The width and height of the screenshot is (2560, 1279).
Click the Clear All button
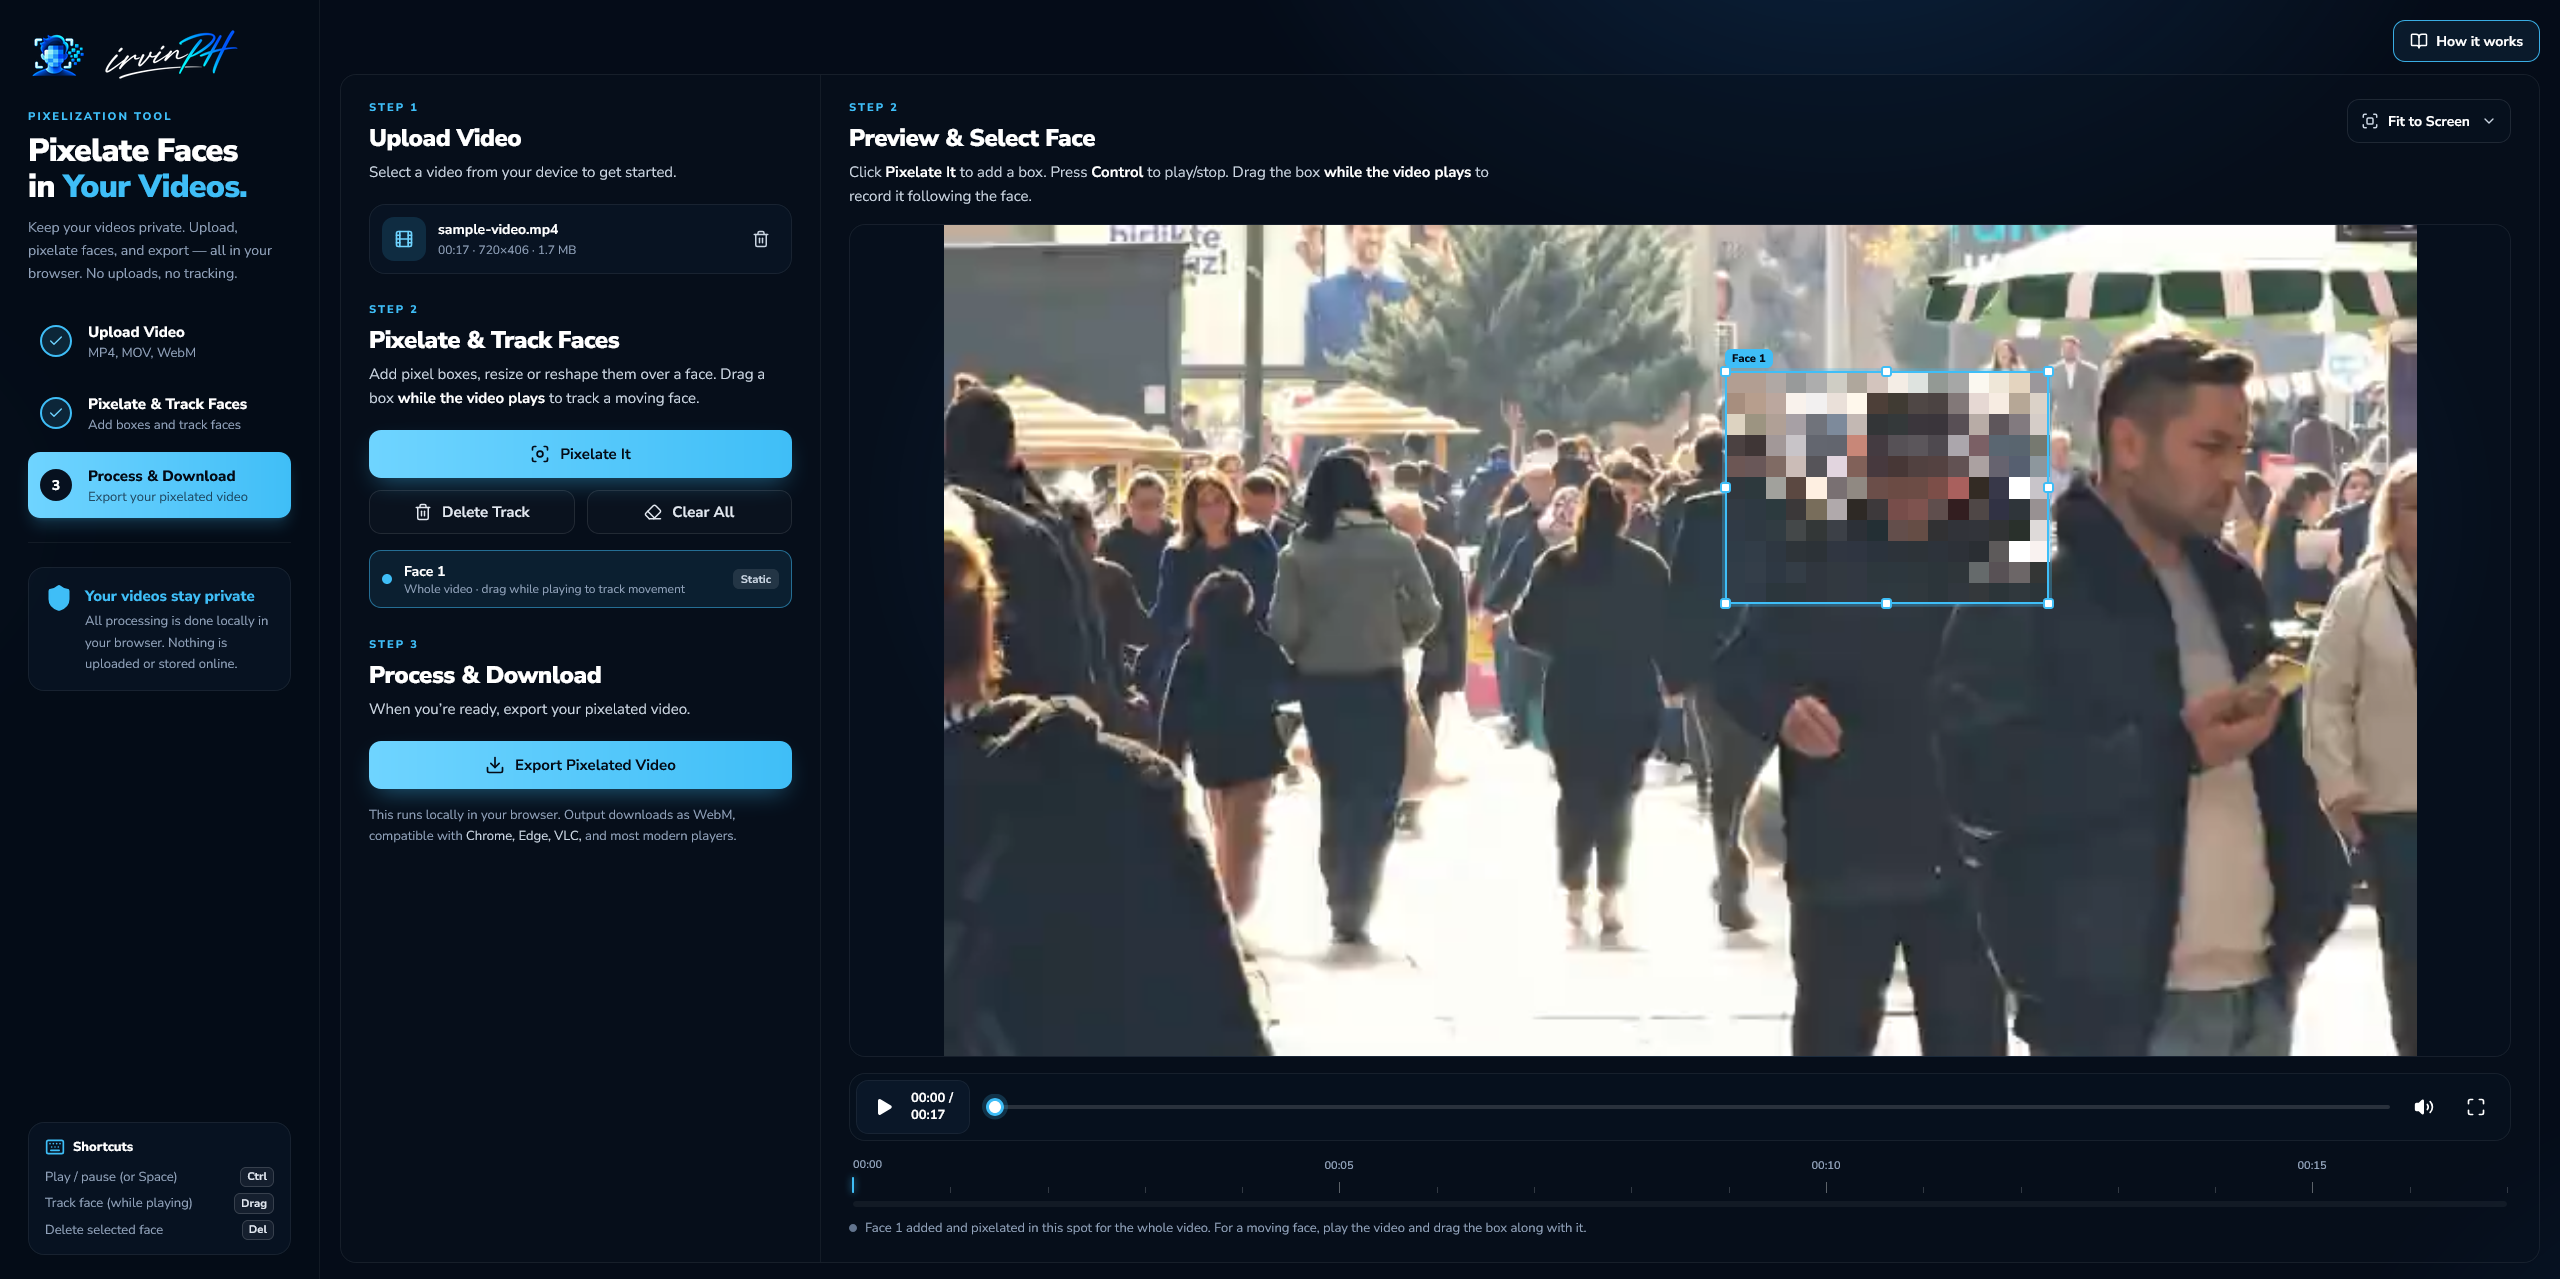point(689,512)
